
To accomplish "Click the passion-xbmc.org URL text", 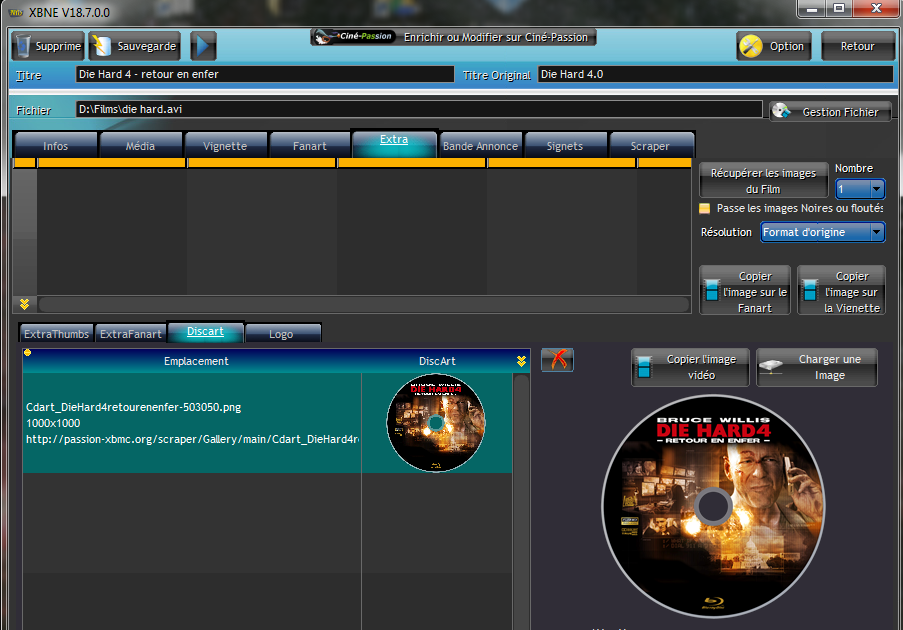I will pyautogui.click(x=192, y=439).
